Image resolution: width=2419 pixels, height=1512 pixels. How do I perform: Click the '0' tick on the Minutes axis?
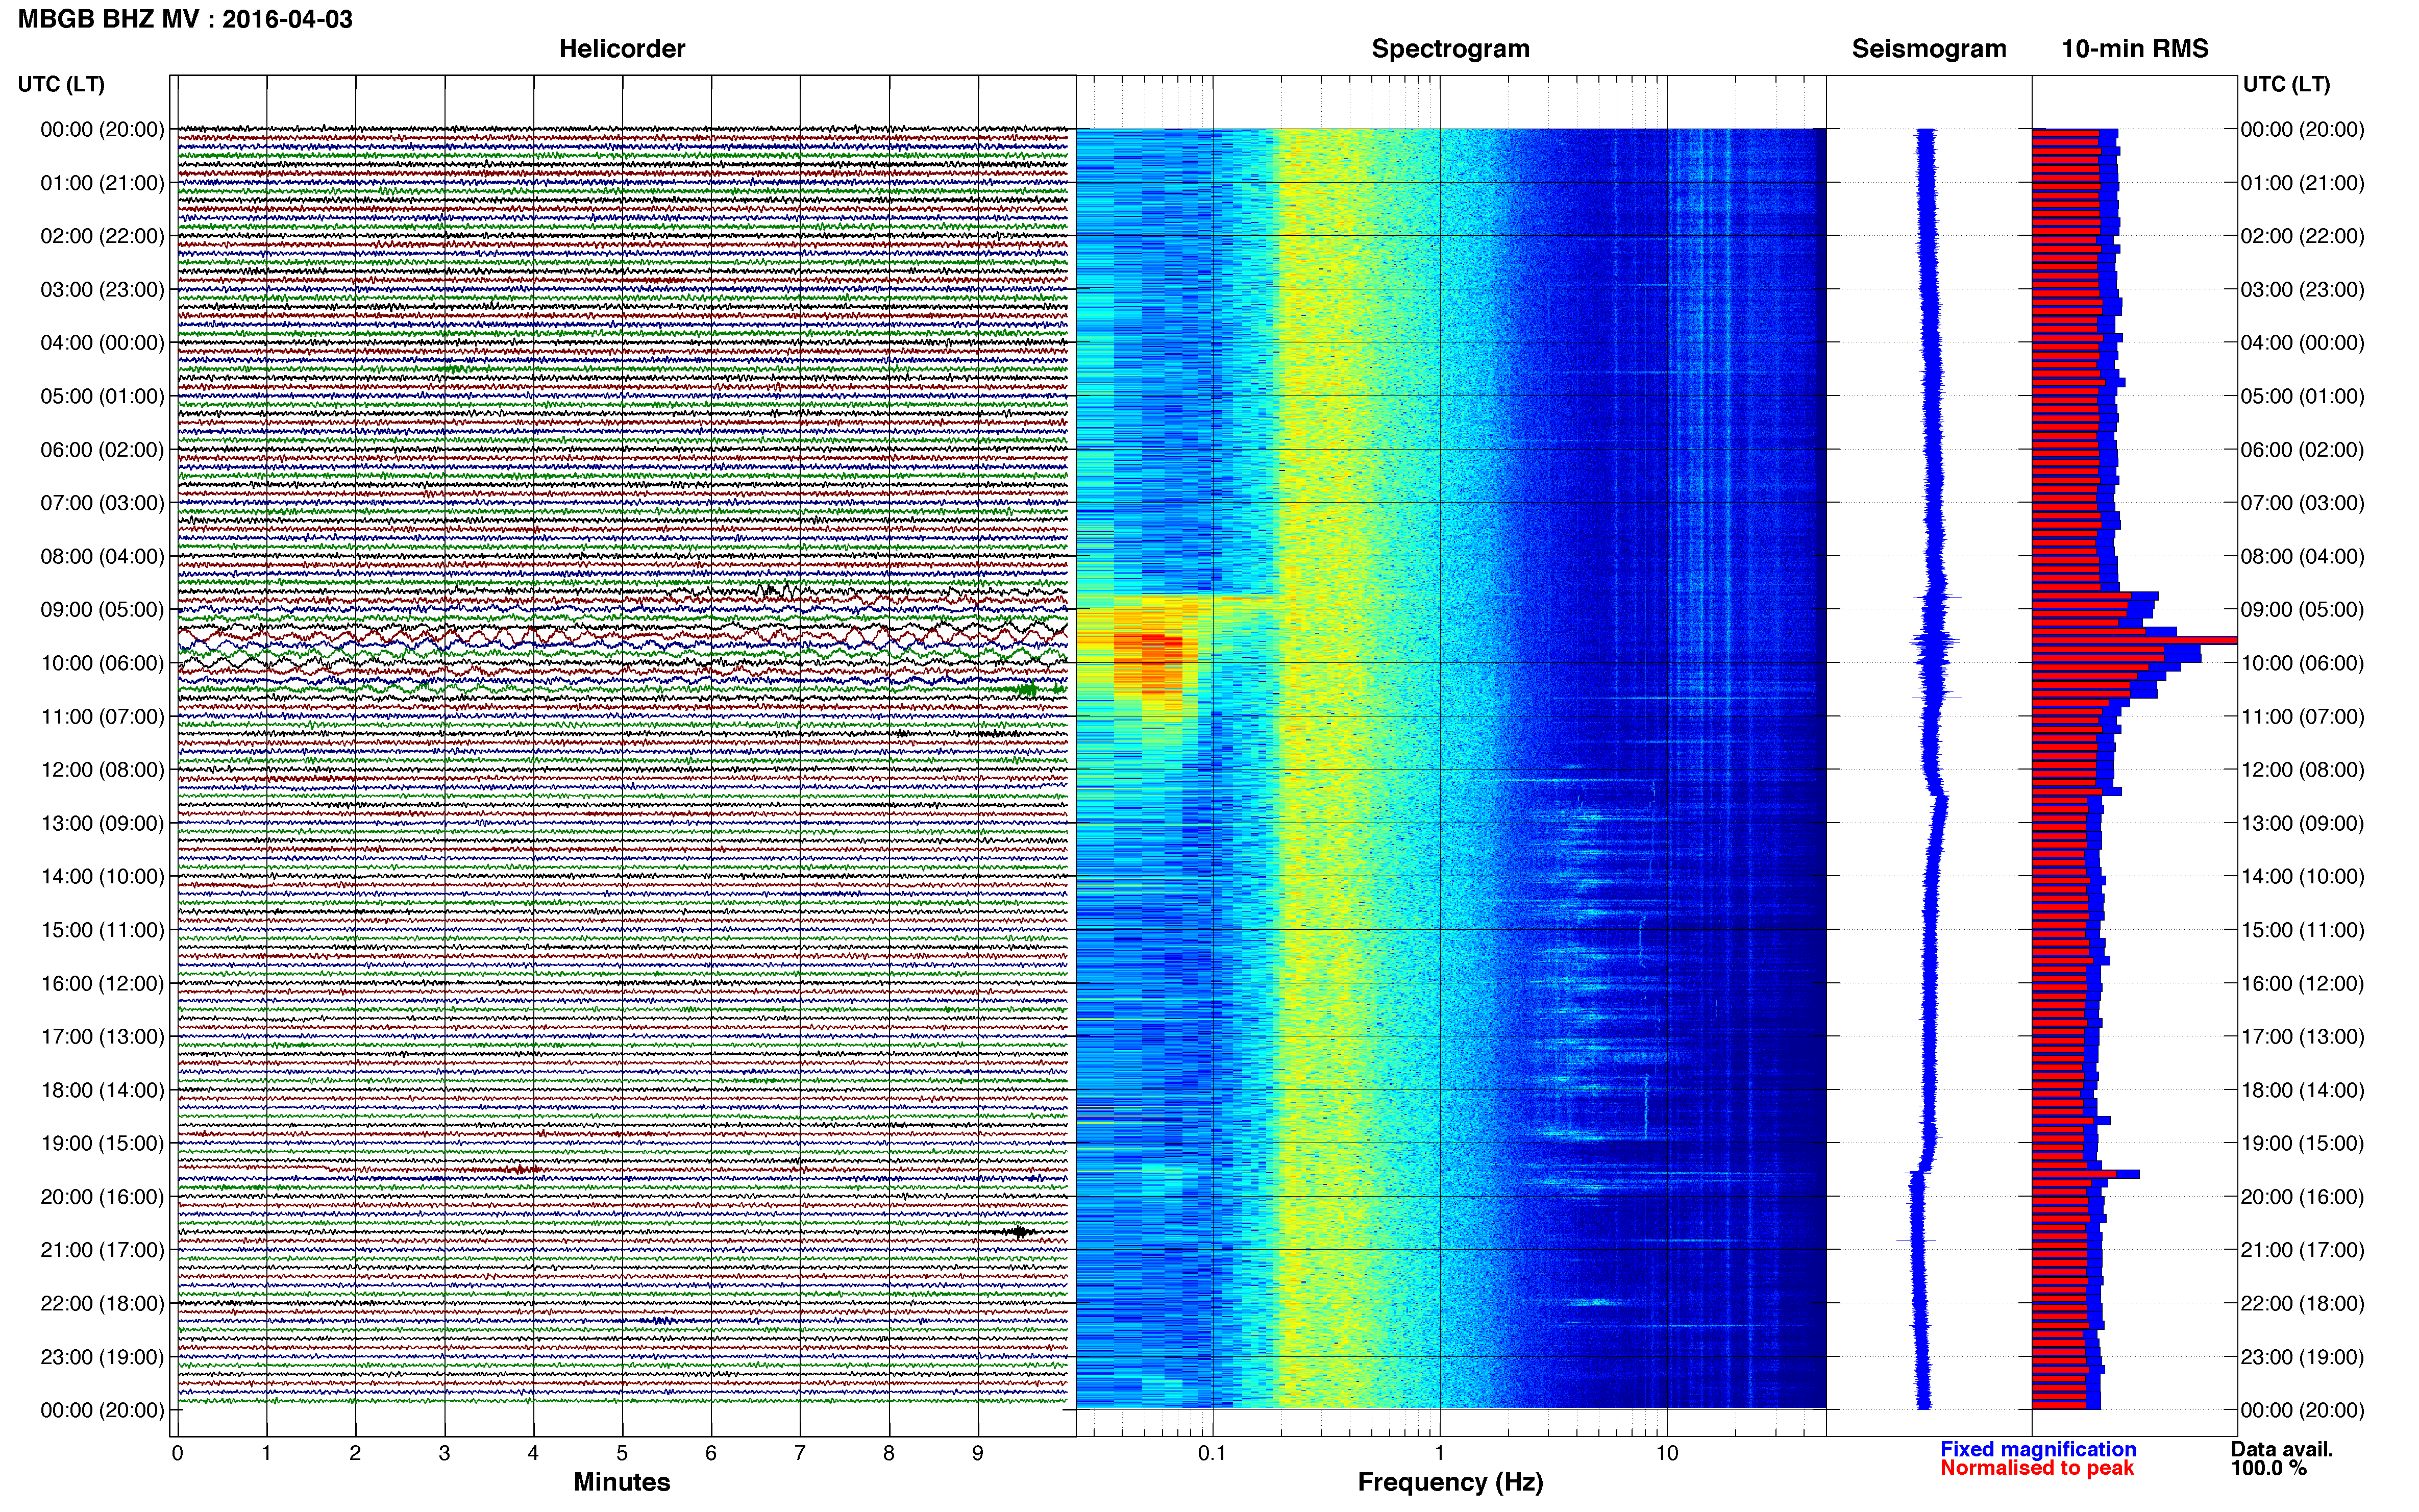point(177,1453)
